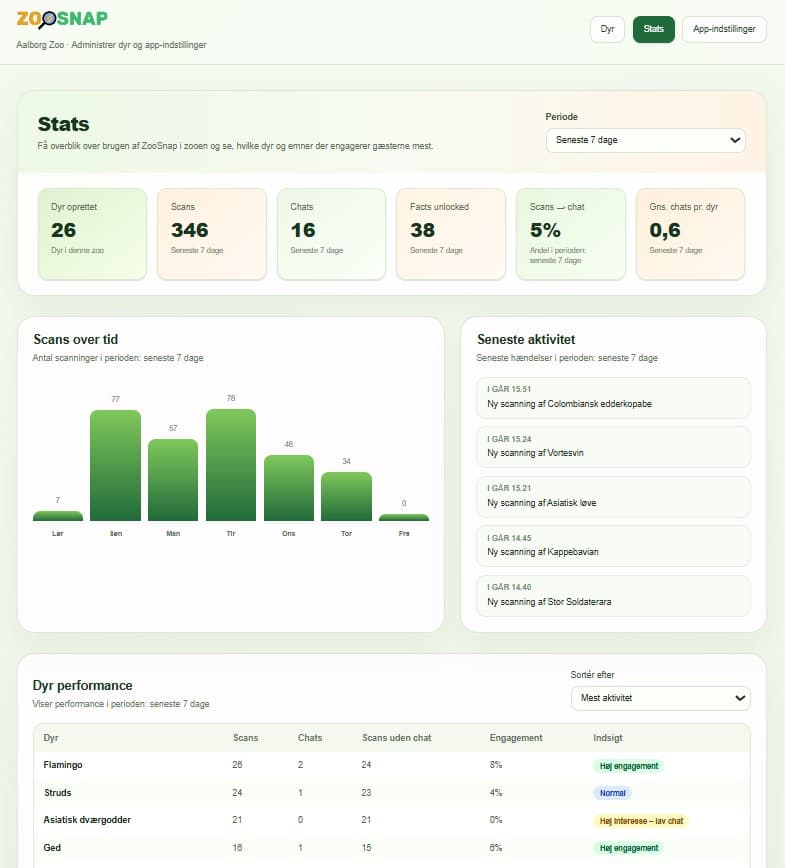
Task: Open the Dyr tab
Action: pyautogui.click(x=607, y=29)
